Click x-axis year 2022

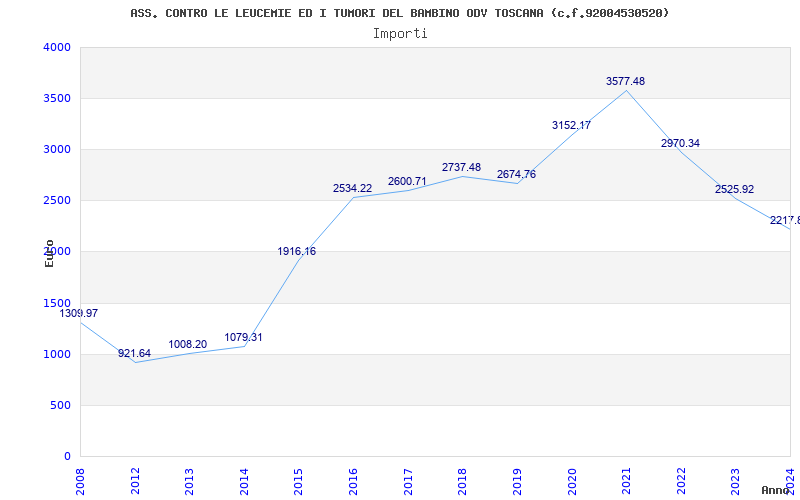point(681,482)
